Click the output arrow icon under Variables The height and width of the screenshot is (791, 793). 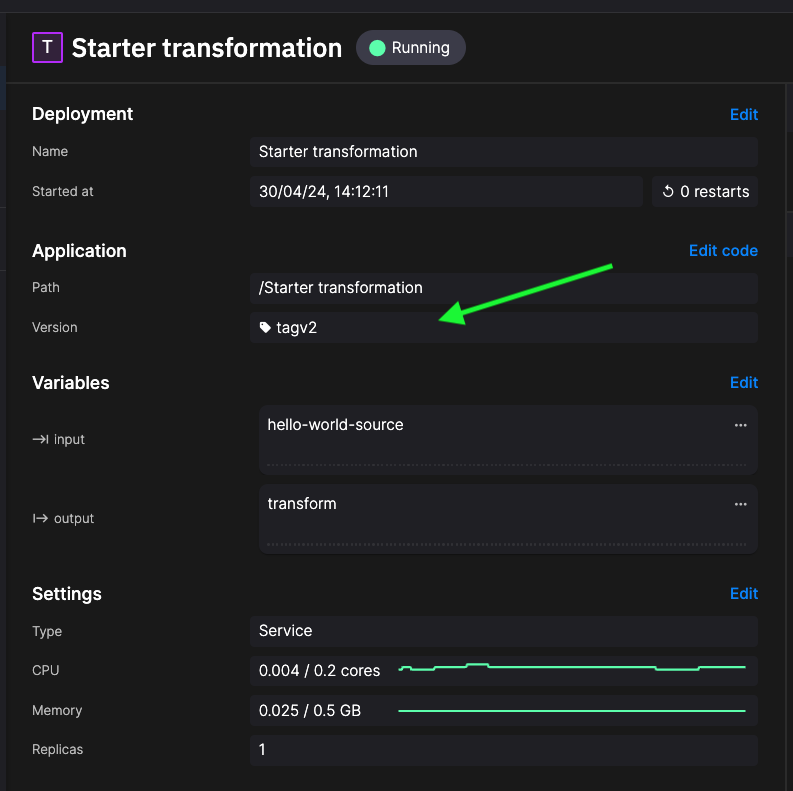point(41,518)
